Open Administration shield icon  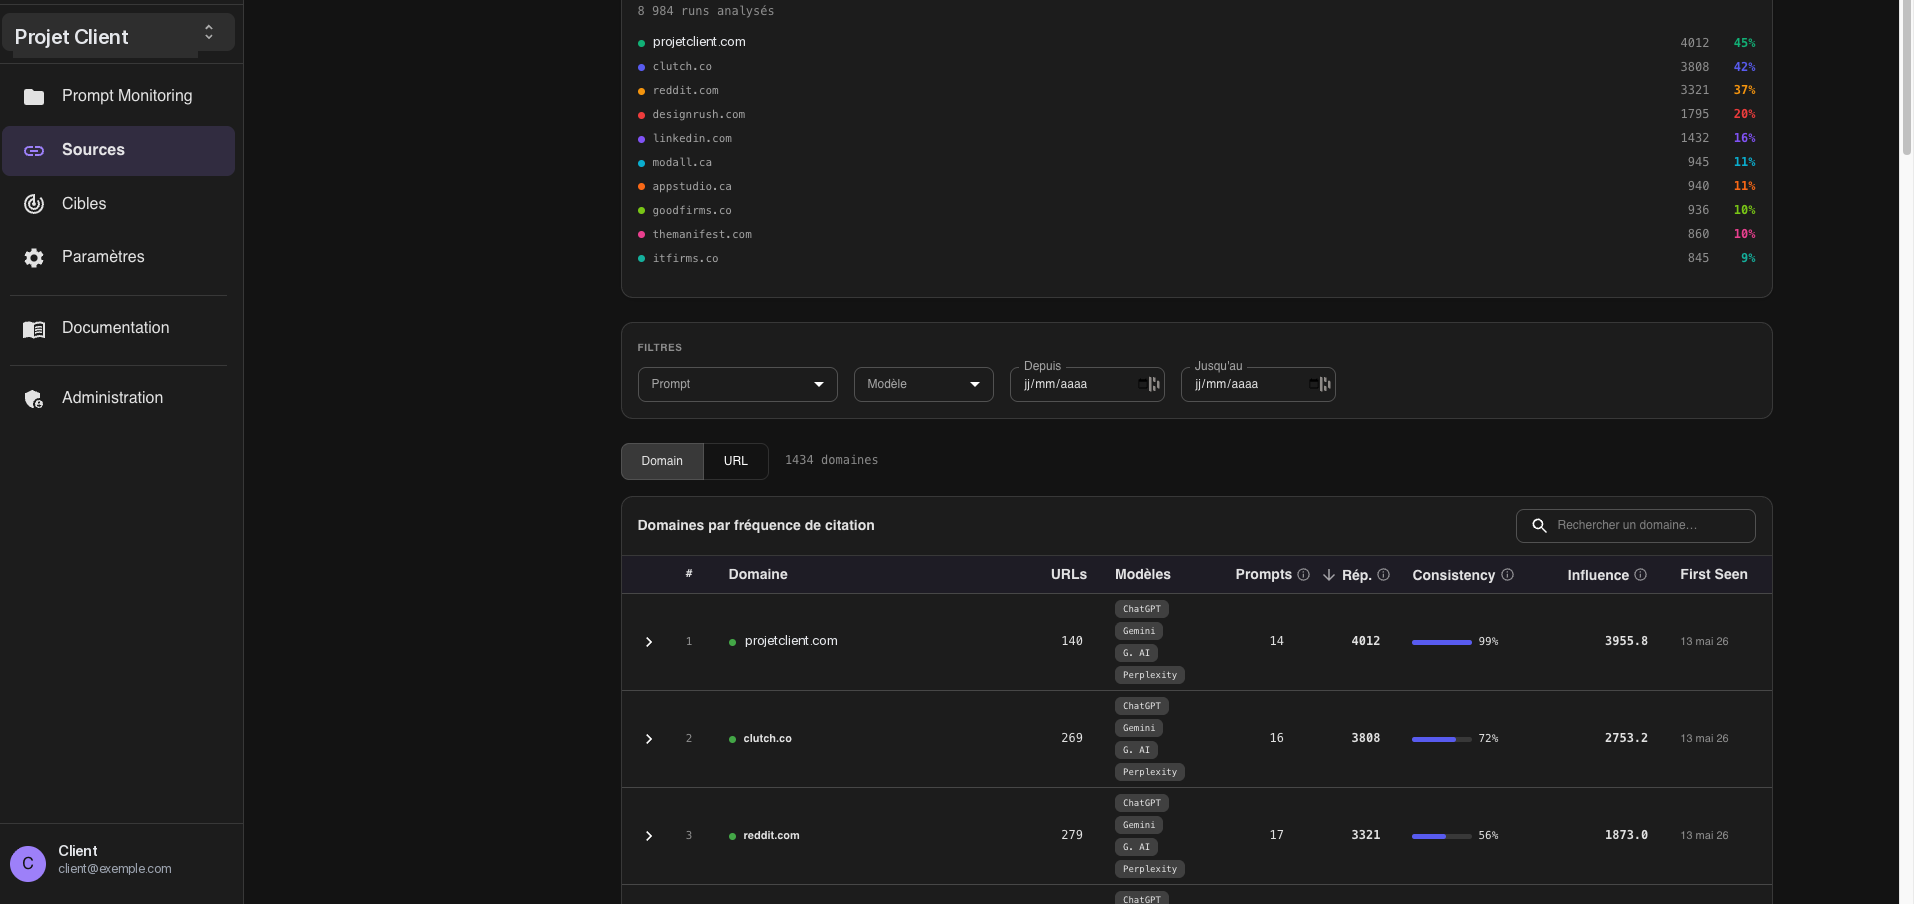pos(34,399)
